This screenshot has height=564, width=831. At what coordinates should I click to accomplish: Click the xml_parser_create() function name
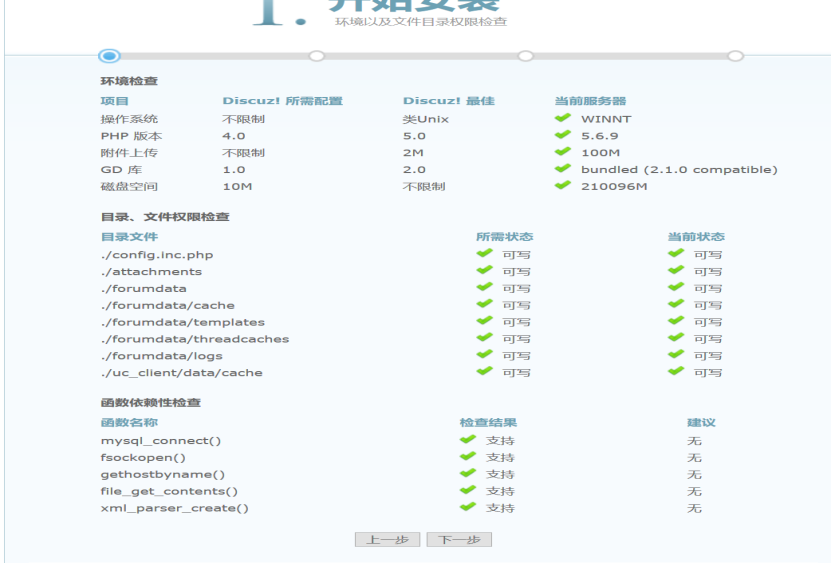174,508
